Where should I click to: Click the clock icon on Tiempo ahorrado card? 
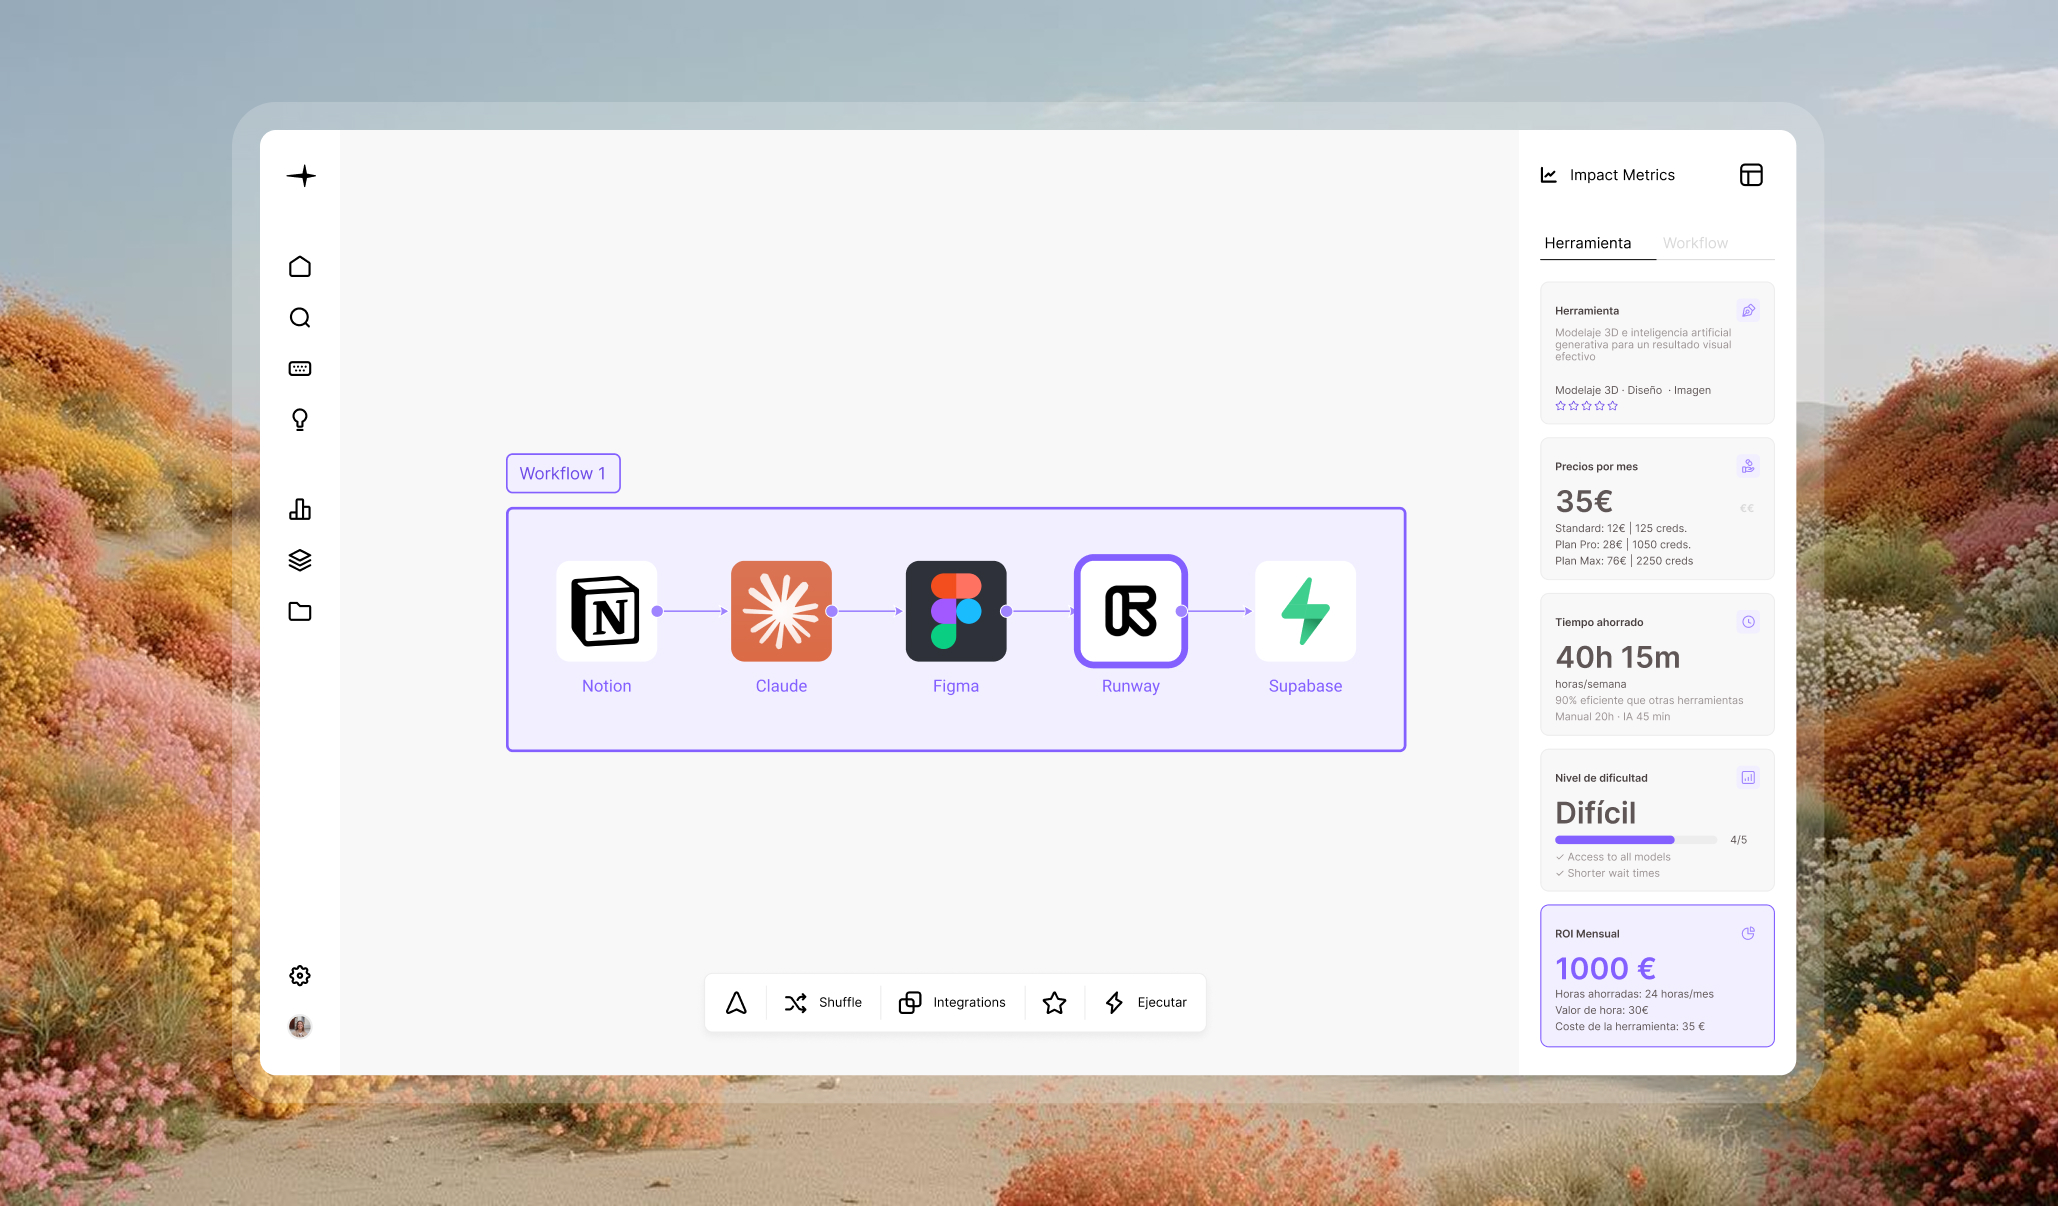1748,622
